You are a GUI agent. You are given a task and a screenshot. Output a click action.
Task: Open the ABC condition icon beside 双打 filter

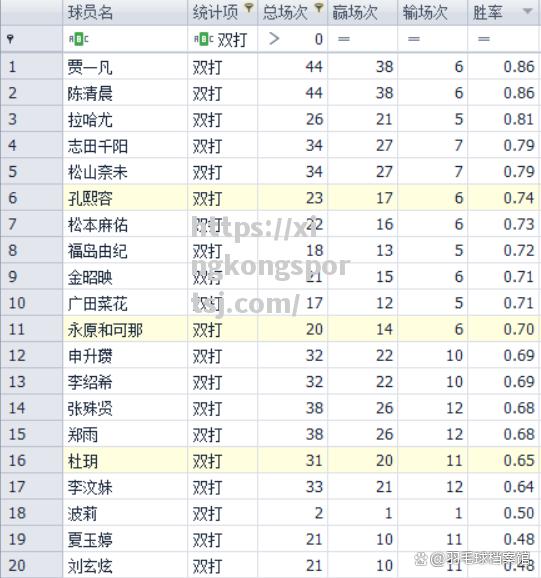tap(204, 39)
